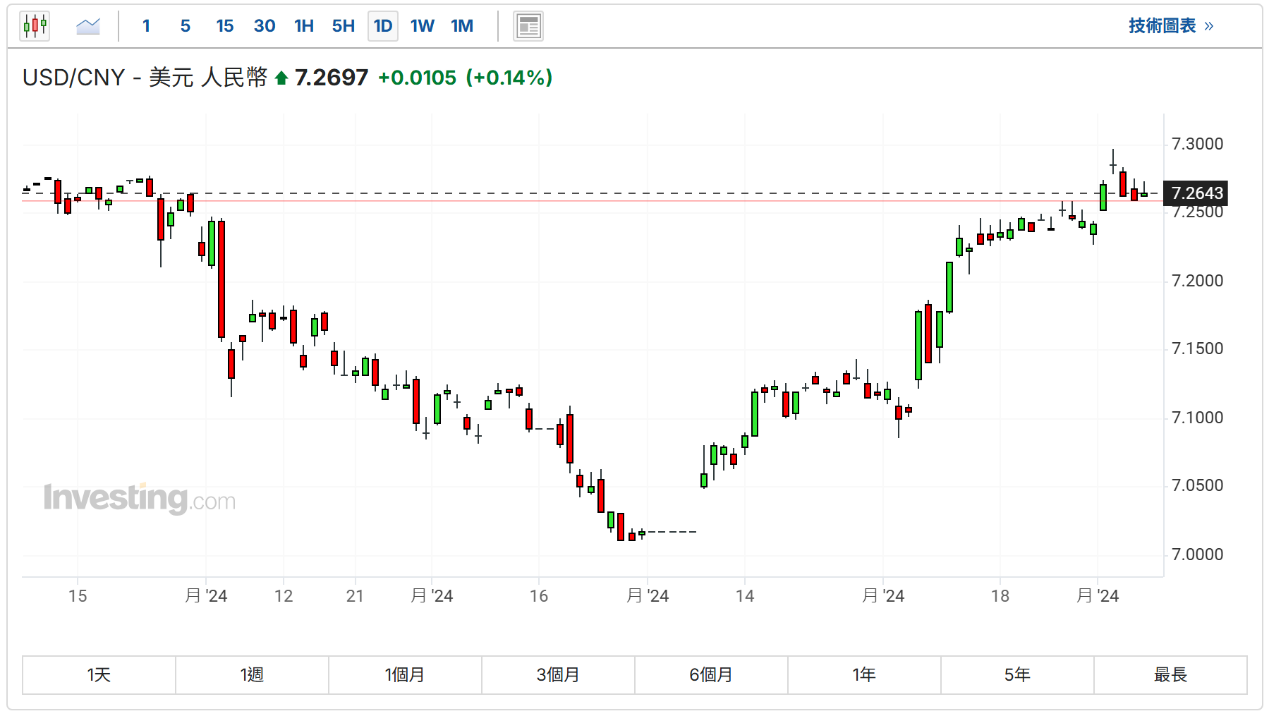Select the 1W weekly interval

click(422, 26)
